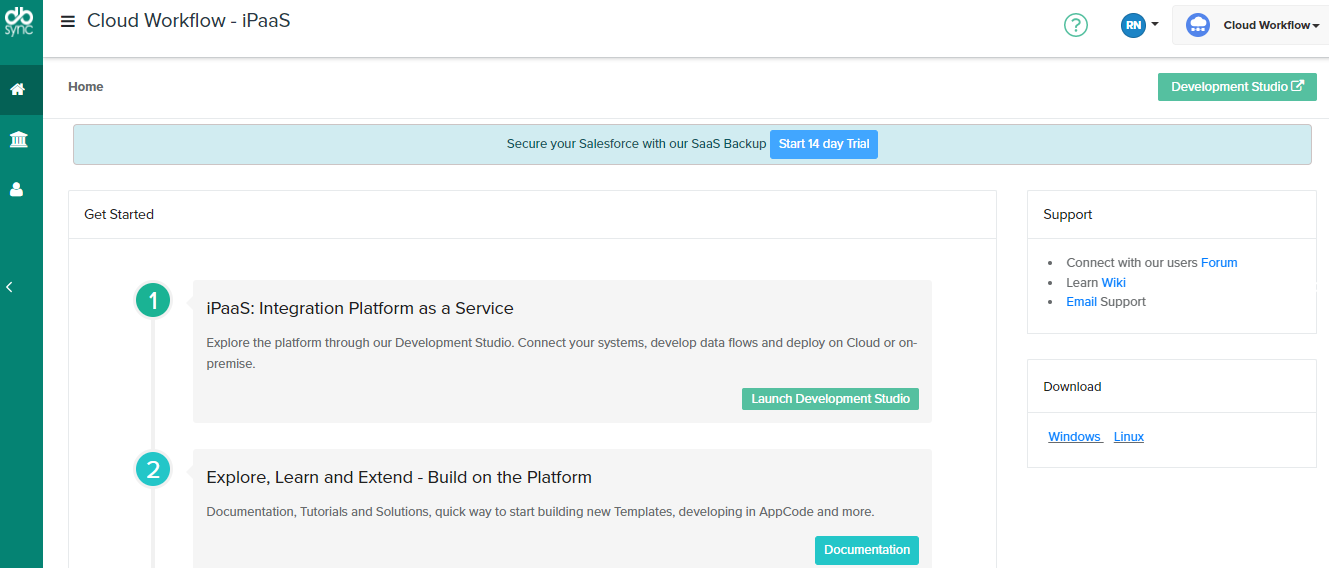This screenshot has width=1329, height=568.
Task: Start the 14 day trial
Action: pos(823,144)
